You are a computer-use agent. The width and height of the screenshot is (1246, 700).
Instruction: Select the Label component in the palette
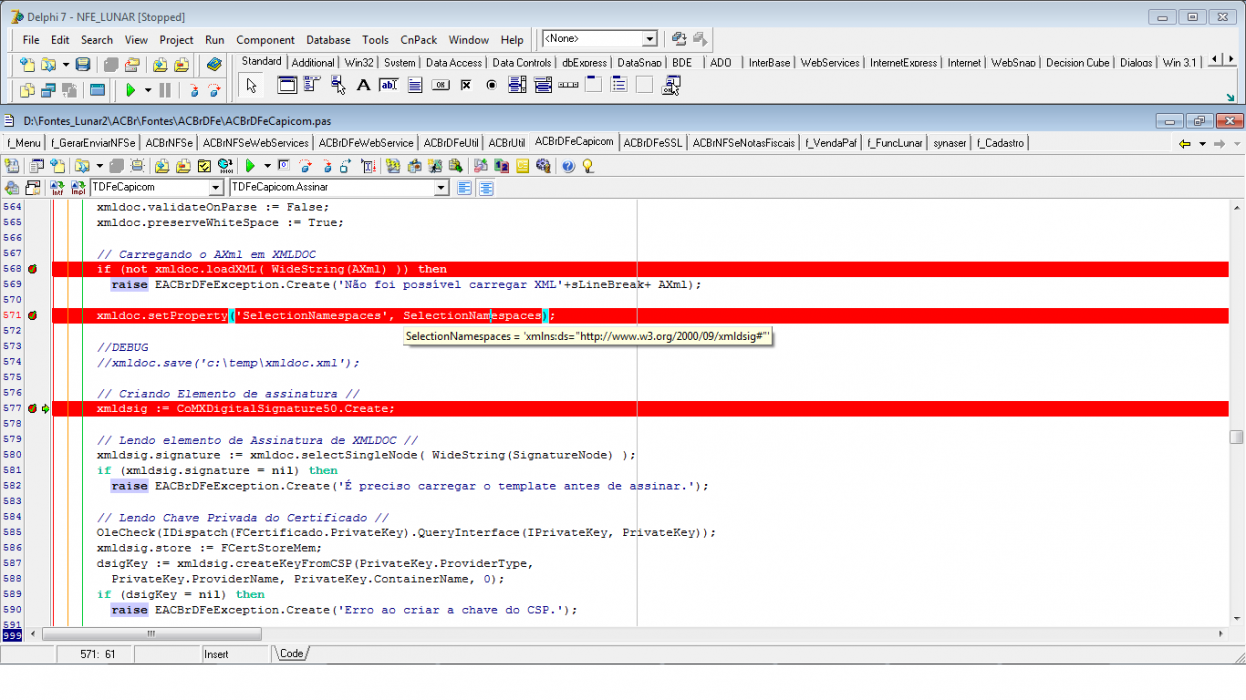click(364, 86)
